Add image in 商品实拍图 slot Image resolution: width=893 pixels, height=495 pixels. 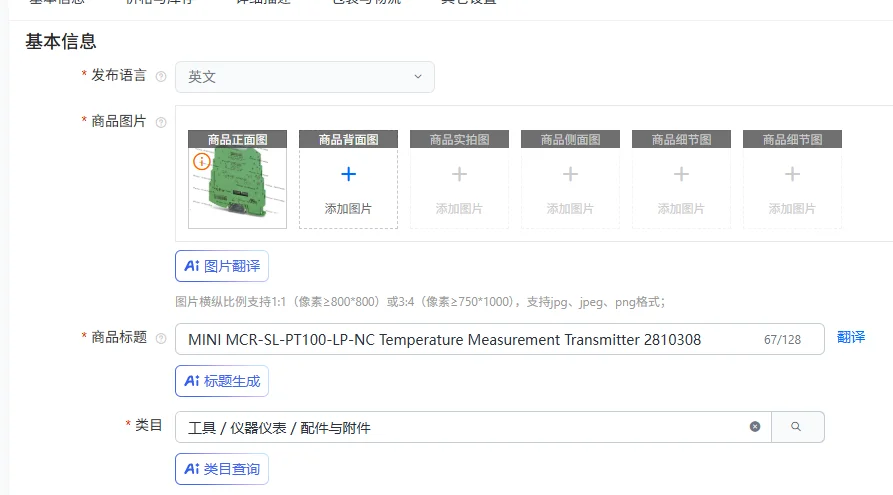click(460, 179)
